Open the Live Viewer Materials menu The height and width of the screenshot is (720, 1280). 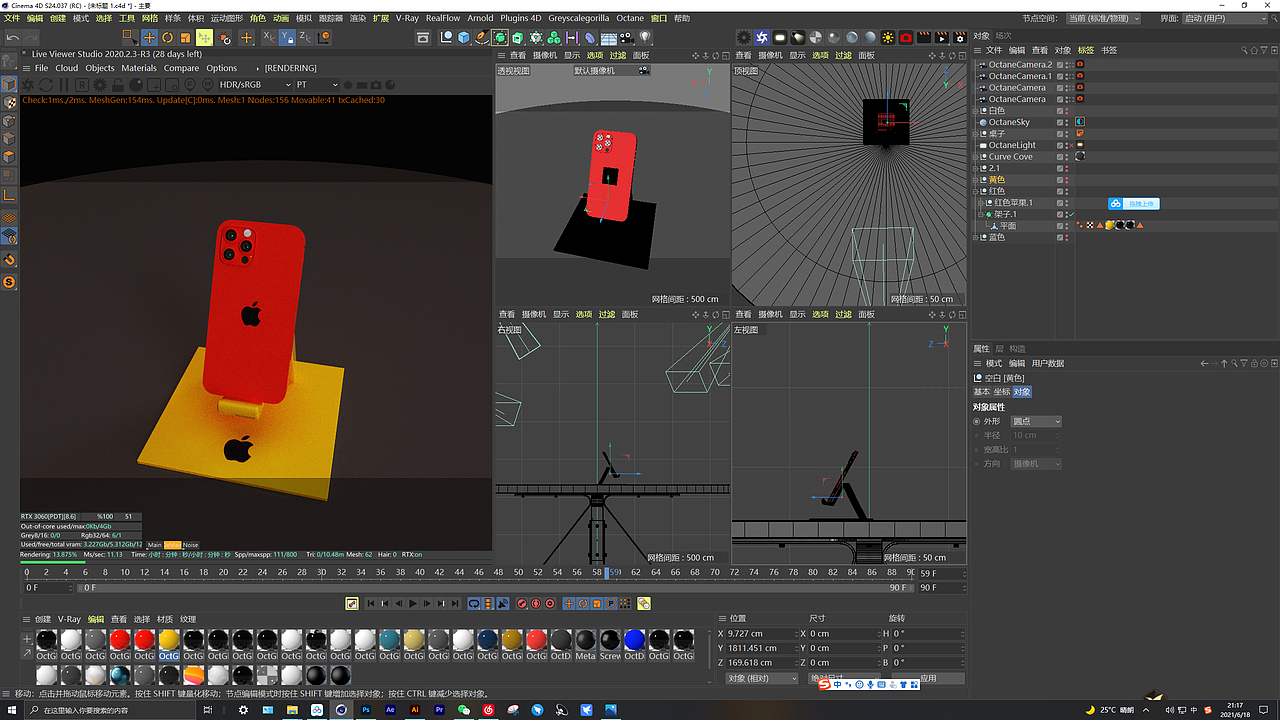[139, 68]
